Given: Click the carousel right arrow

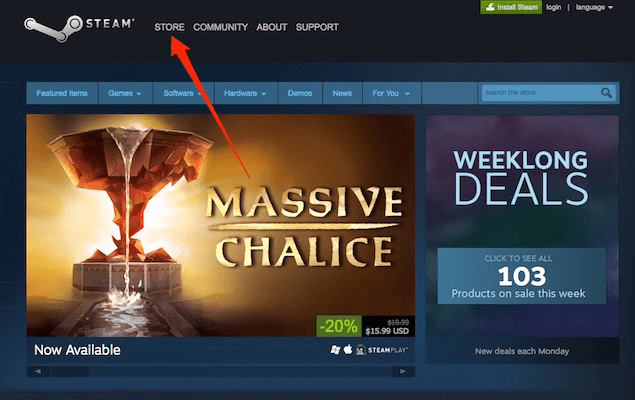Looking at the screenshot, I should point(403,371).
